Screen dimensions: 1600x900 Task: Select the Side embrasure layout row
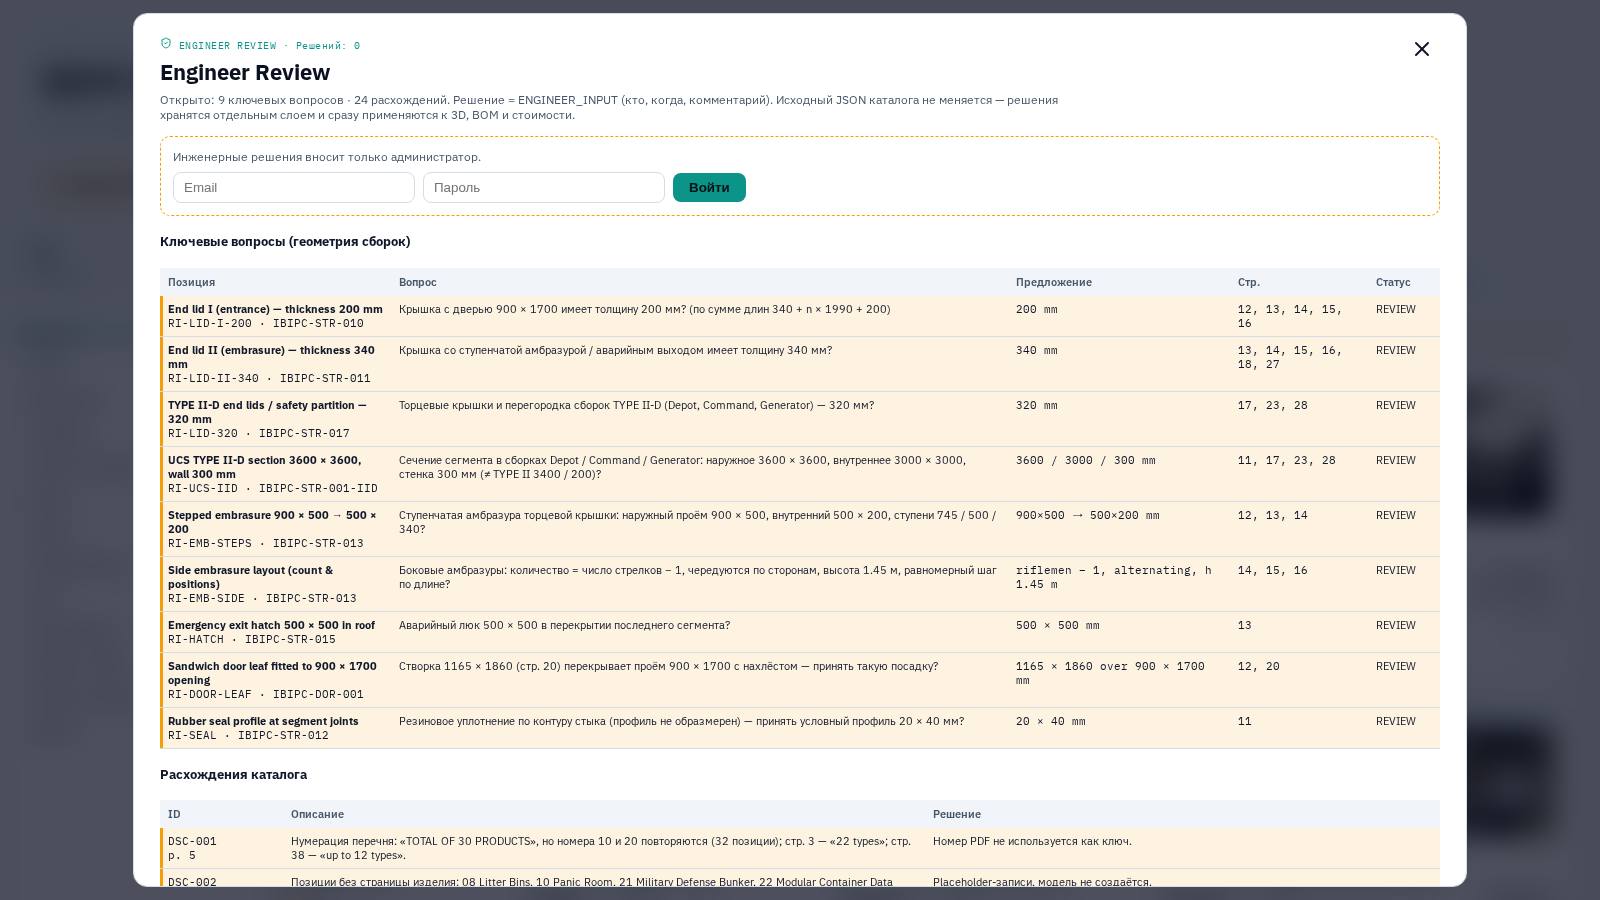[x=800, y=584]
